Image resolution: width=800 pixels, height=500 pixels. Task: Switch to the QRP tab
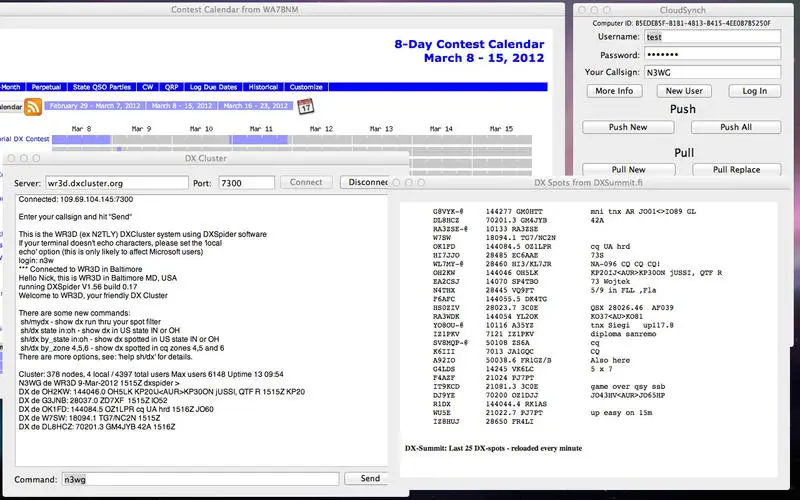tap(171, 87)
